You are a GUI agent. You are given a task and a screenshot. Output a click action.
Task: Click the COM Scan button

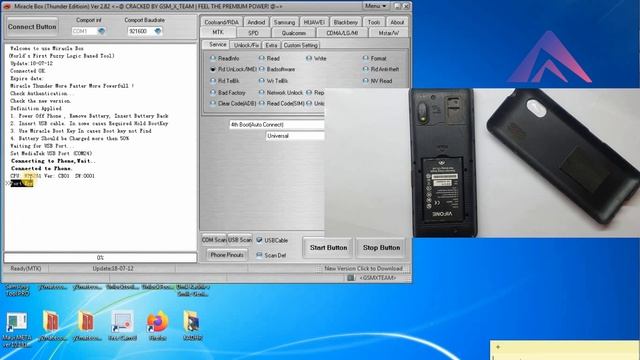pyautogui.click(x=214, y=240)
